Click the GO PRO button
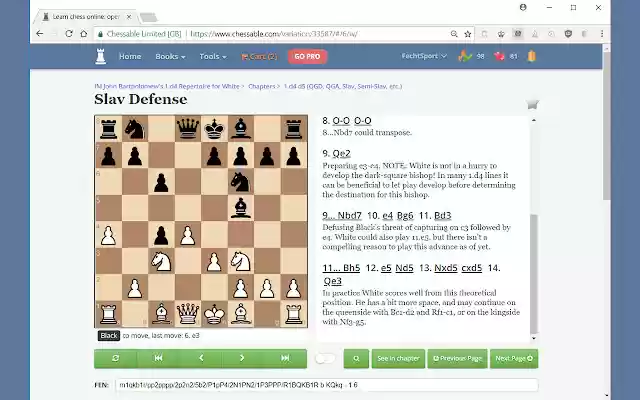The height and width of the screenshot is (400, 640). [307, 56]
